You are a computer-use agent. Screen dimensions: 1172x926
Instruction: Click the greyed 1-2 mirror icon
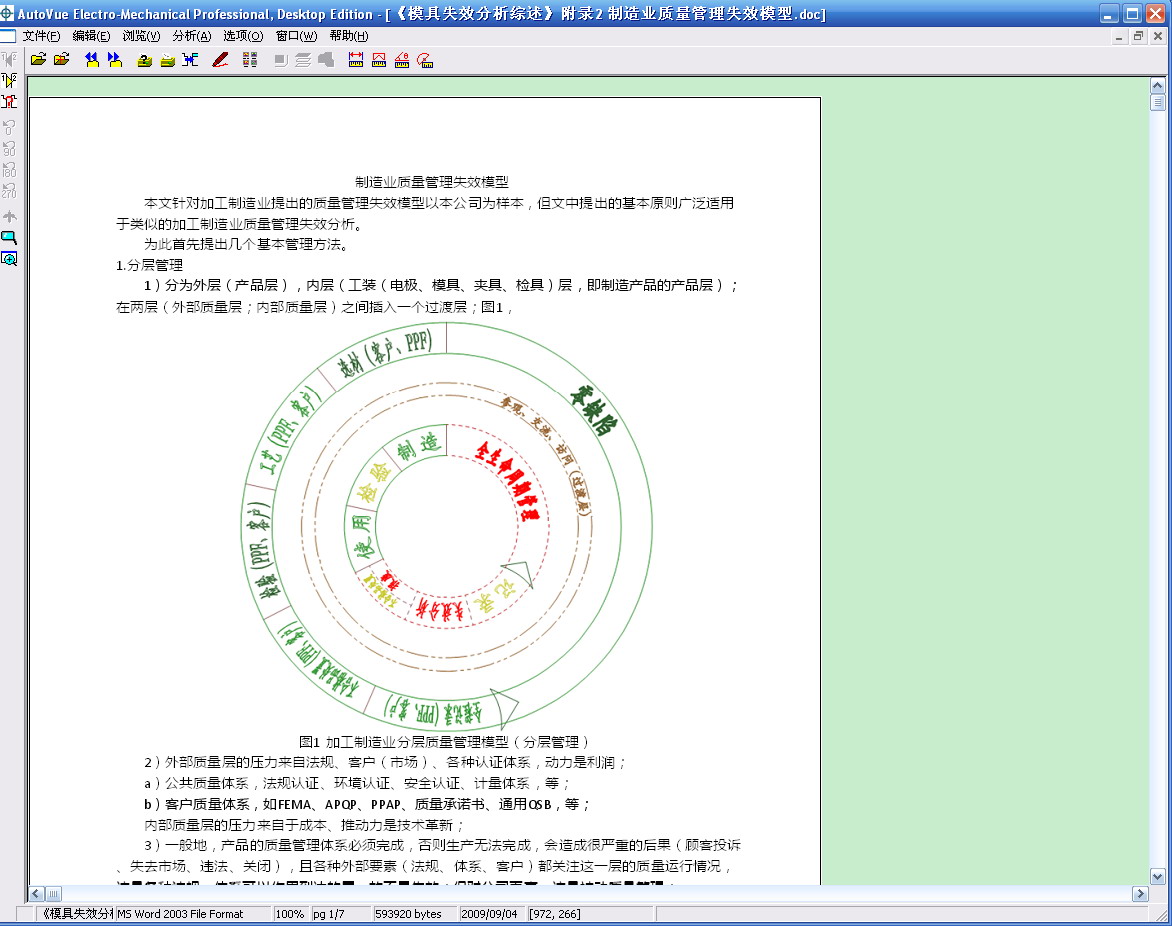(9, 59)
